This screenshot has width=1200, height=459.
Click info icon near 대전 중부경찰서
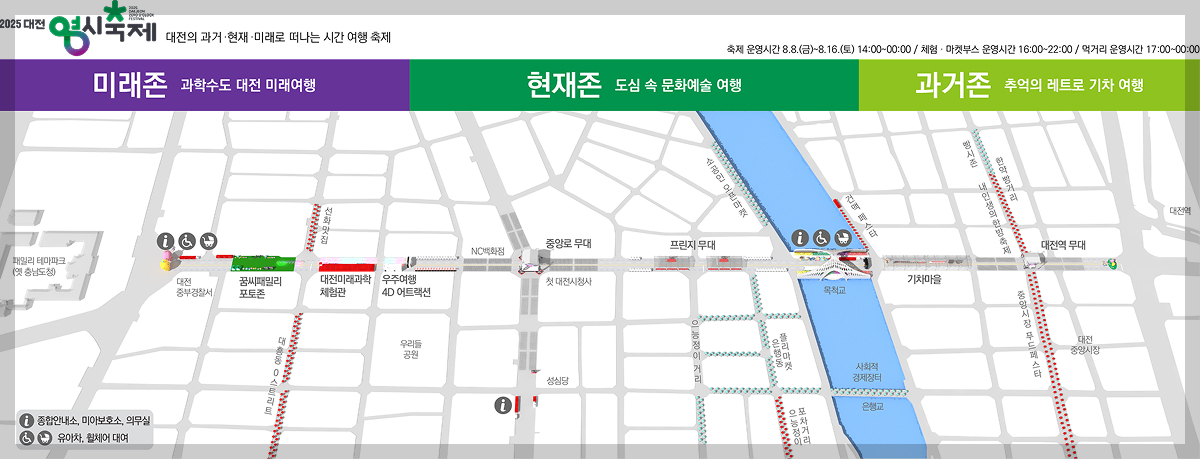[166, 241]
